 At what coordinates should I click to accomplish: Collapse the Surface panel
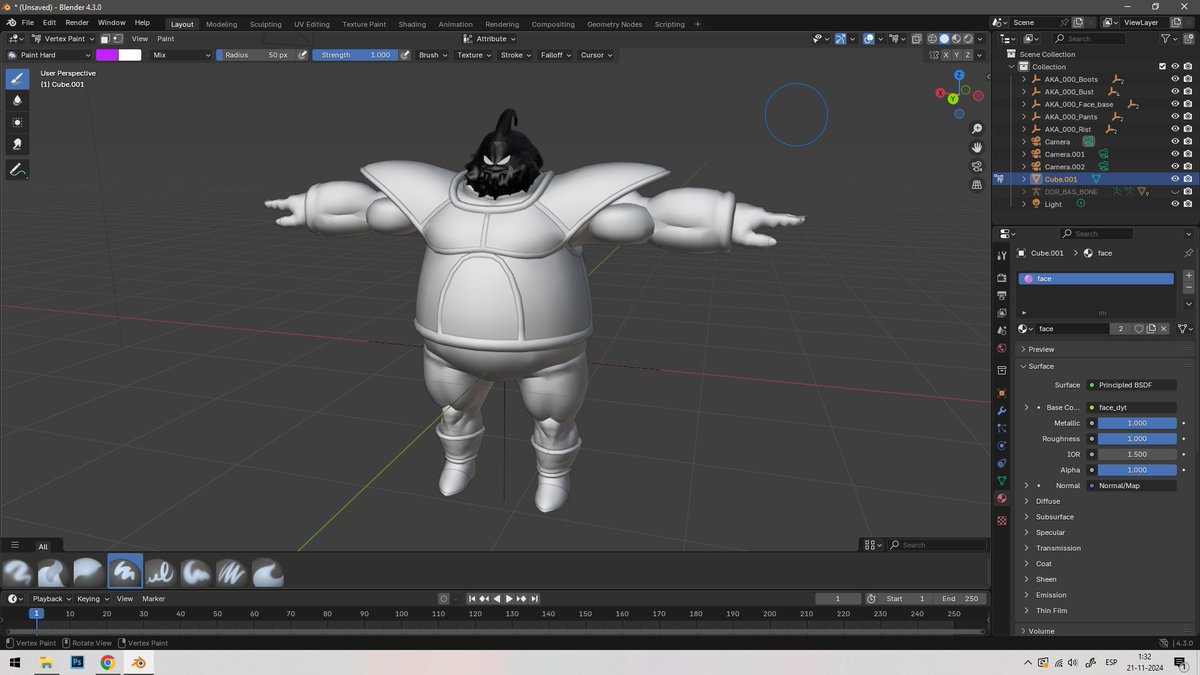pyautogui.click(x=1041, y=366)
